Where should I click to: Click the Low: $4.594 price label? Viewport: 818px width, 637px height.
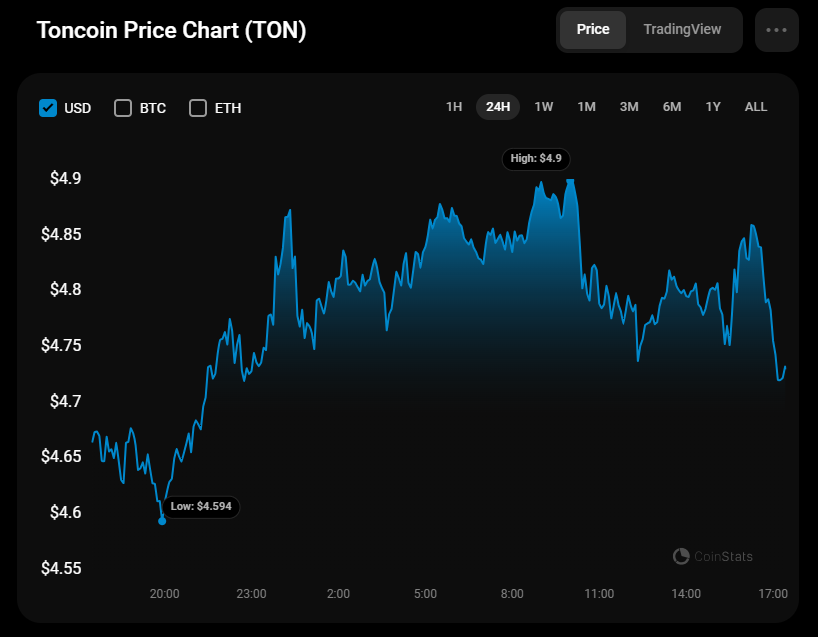(x=201, y=507)
